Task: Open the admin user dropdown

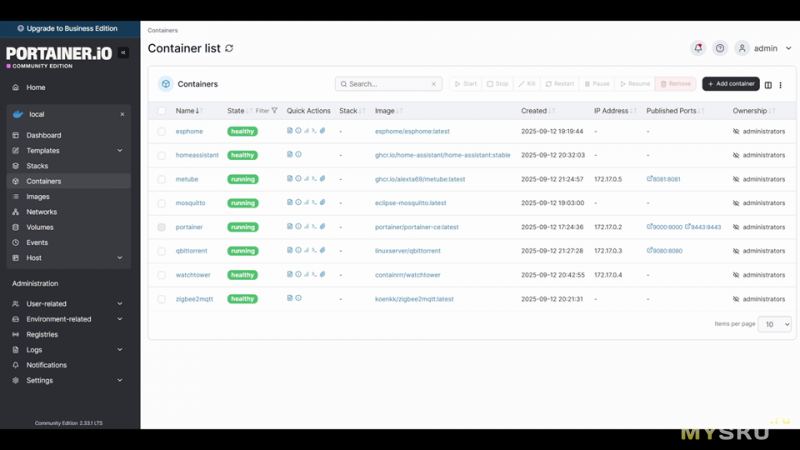Action: tap(763, 48)
